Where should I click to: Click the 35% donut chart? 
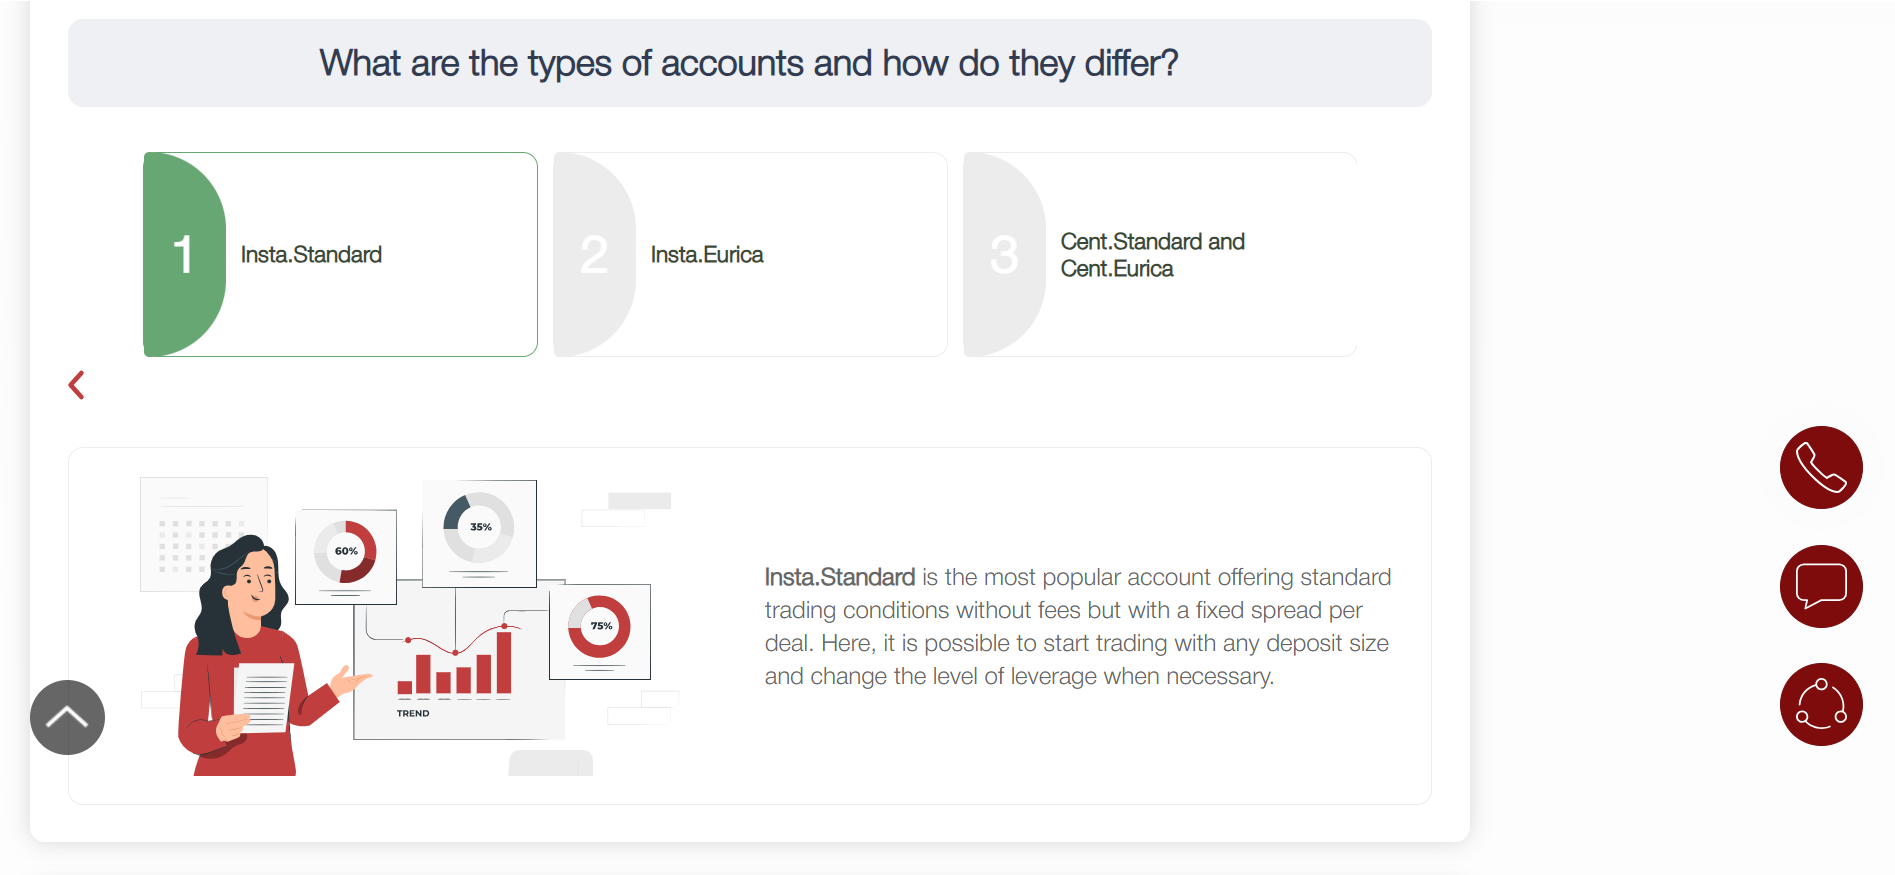479,527
